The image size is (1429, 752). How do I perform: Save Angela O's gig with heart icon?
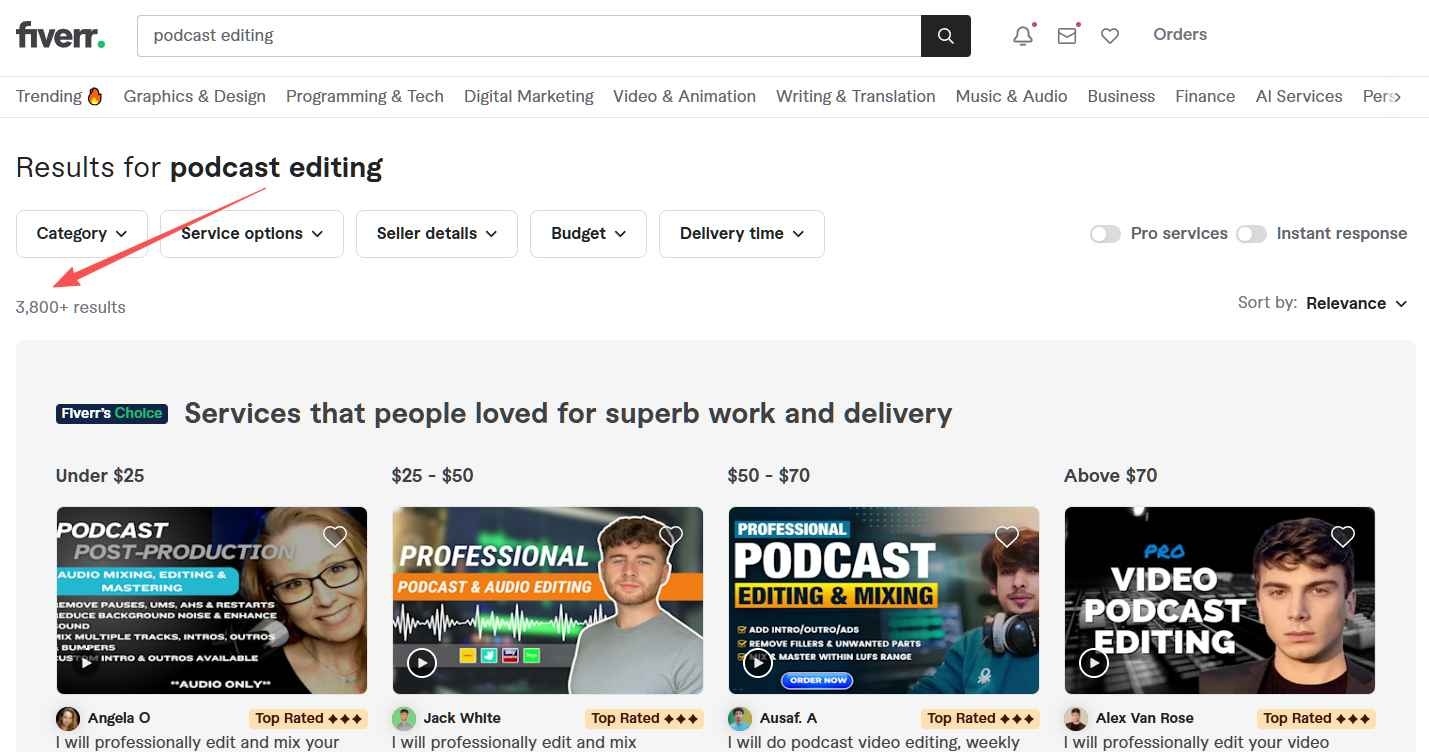point(335,537)
